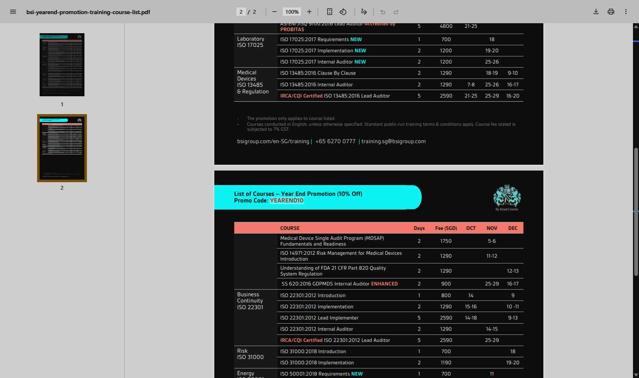The width and height of the screenshot is (639, 378).
Task: Rotate the document counterclockwise
Action: click(x=343, y=12)
